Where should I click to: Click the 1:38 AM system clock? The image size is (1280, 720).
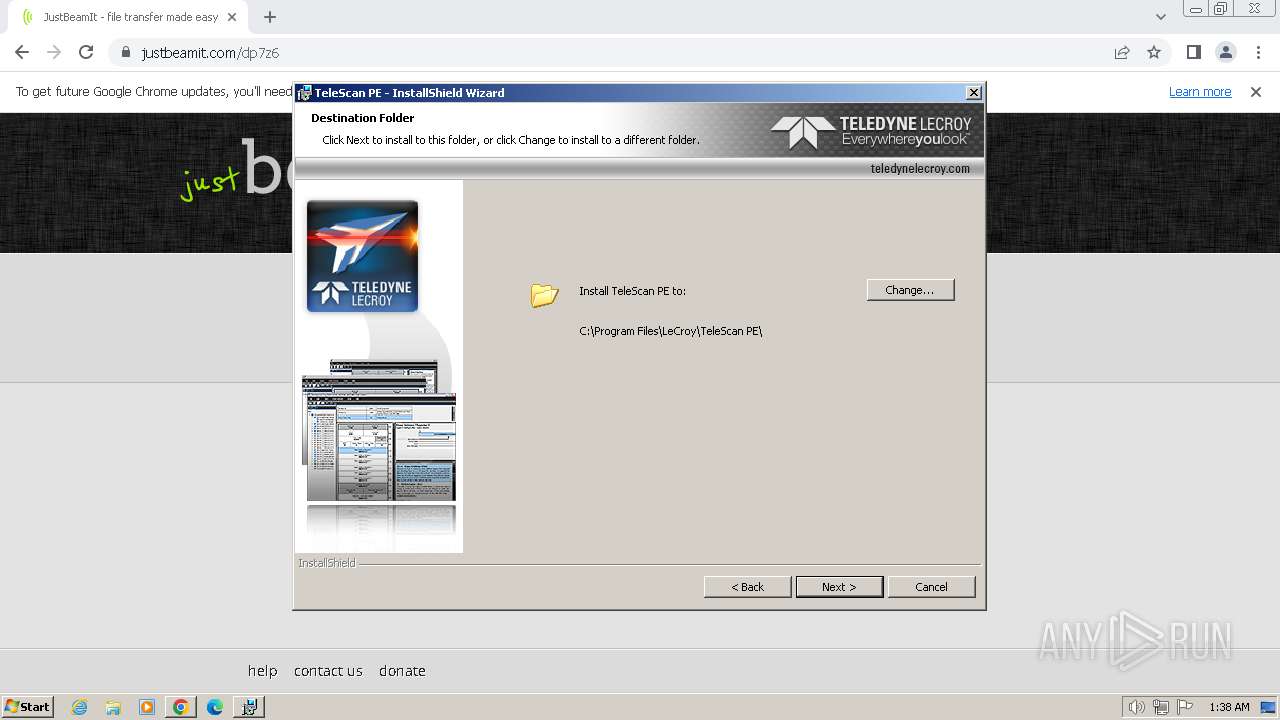click(1229, 707)
